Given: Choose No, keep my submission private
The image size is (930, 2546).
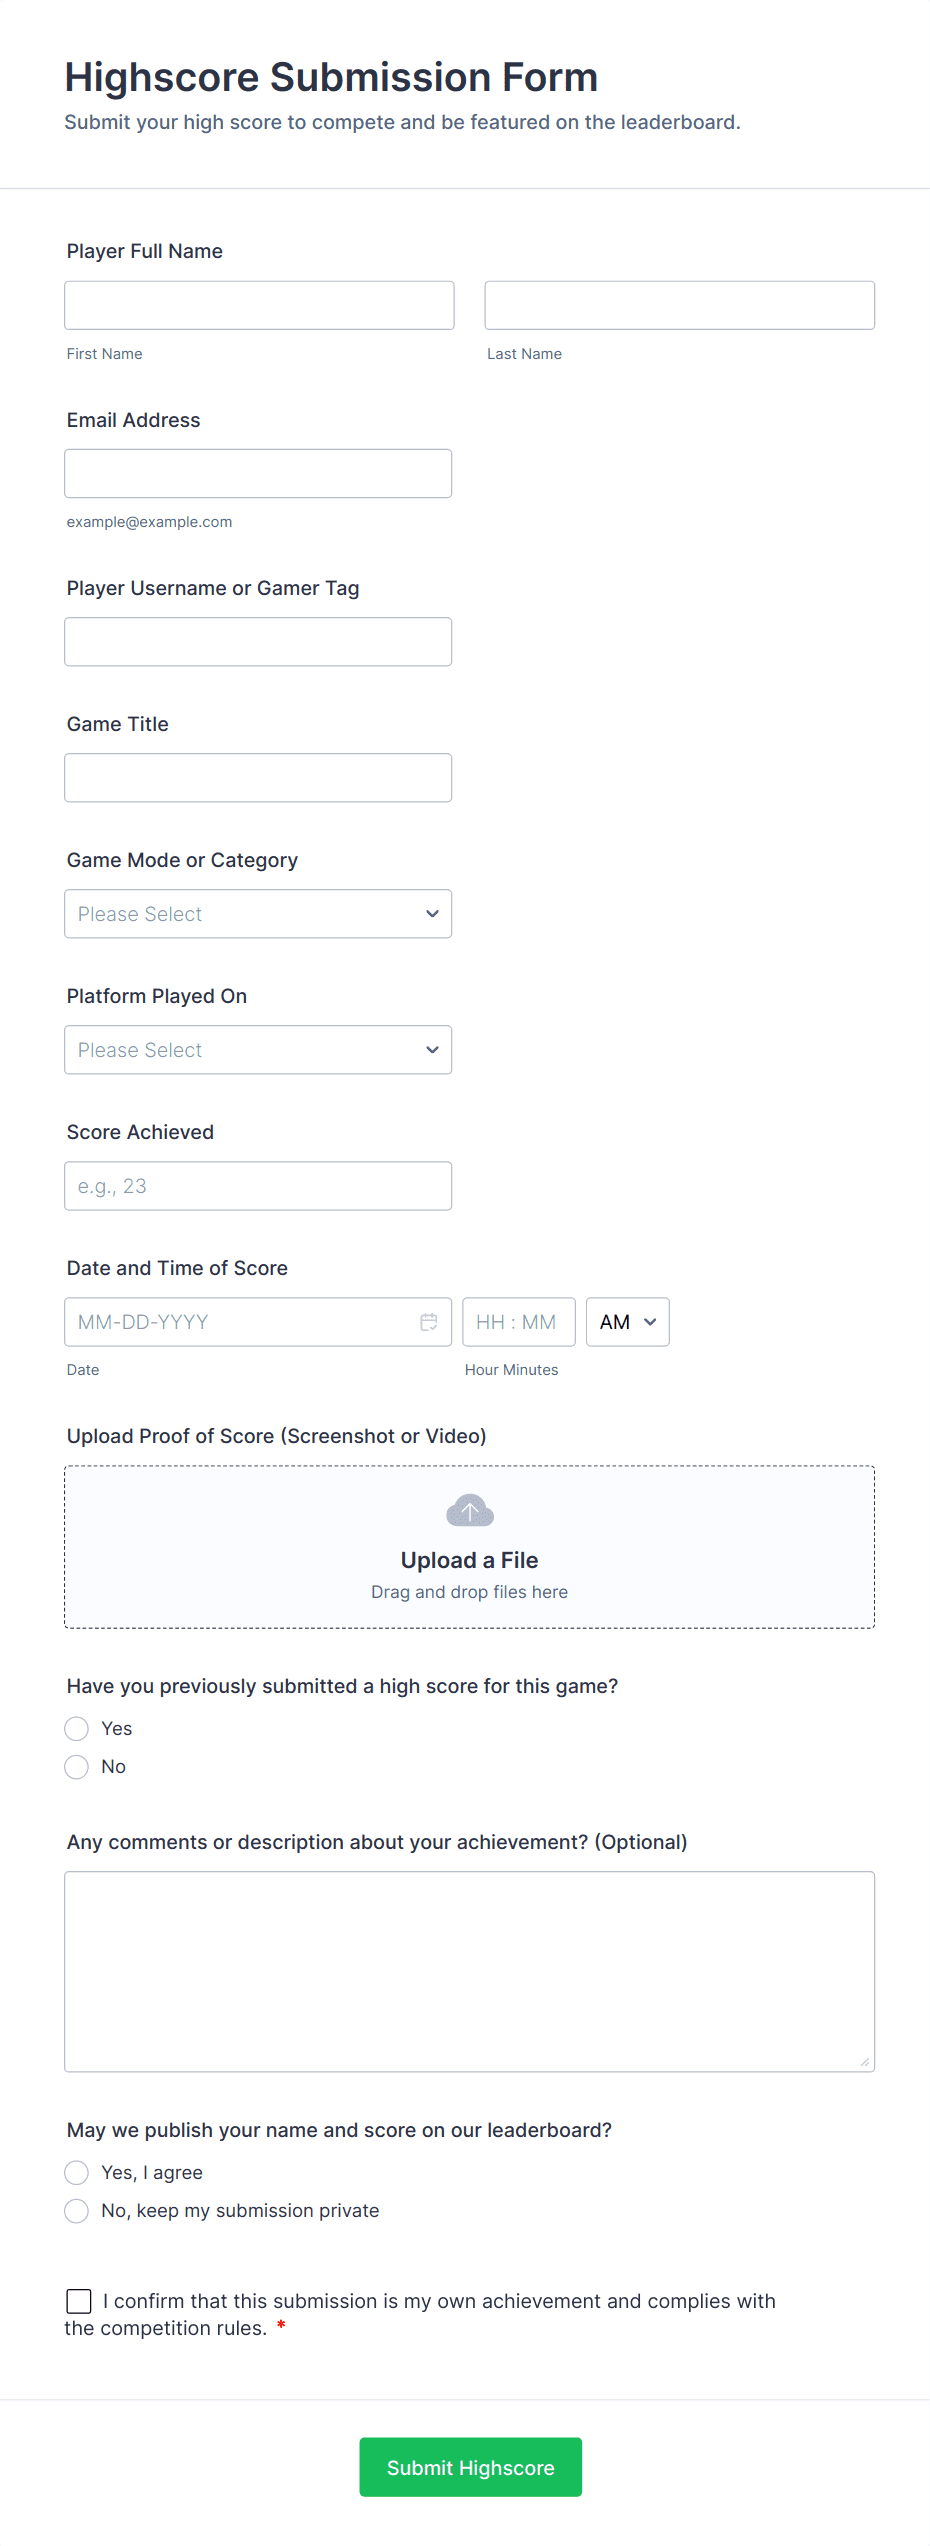Looking at the screenshot, I should tap(76, 2210).
